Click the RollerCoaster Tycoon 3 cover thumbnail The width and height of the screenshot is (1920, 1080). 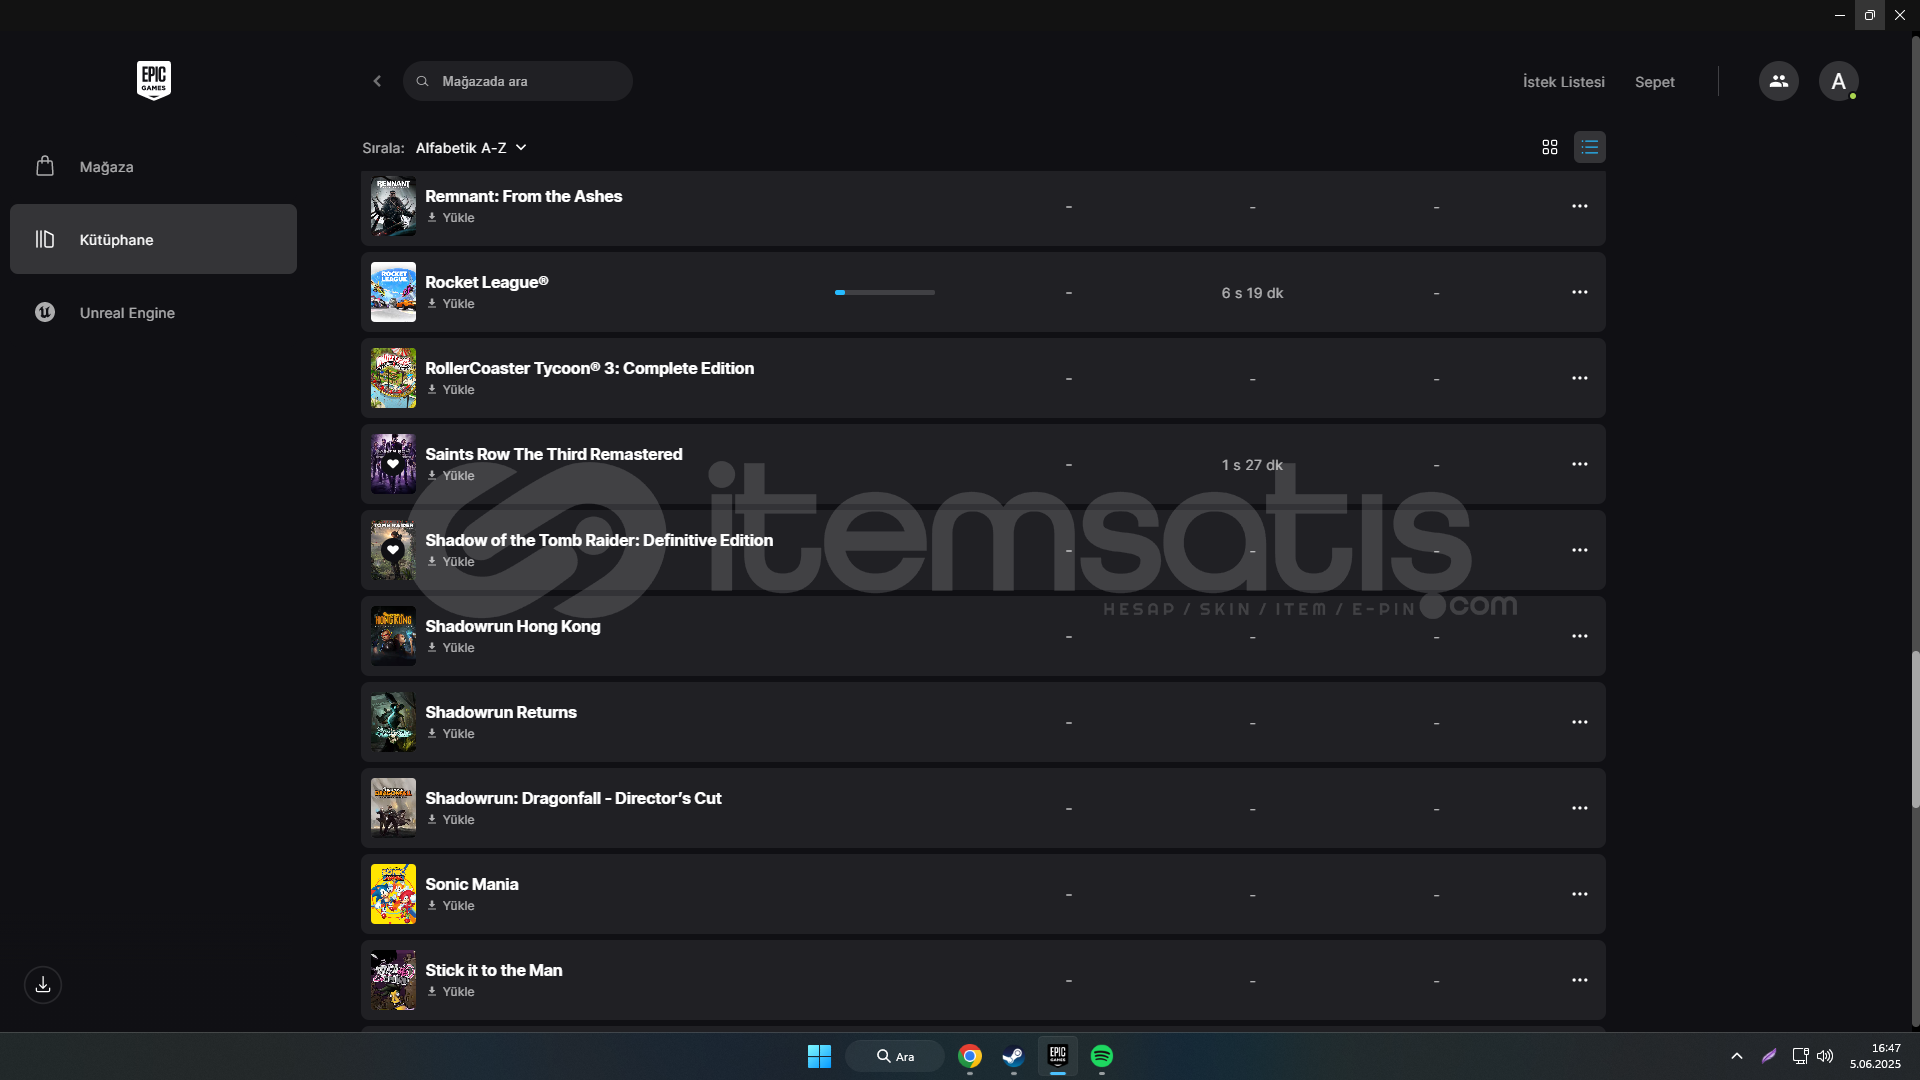pyautogui.click(x=393, y=378)
